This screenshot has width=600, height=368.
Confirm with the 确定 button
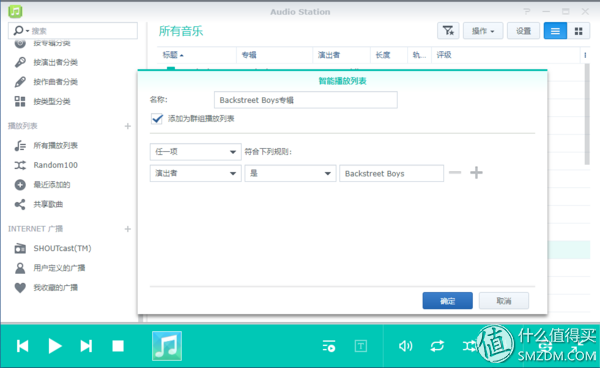(x=448, y=301)
